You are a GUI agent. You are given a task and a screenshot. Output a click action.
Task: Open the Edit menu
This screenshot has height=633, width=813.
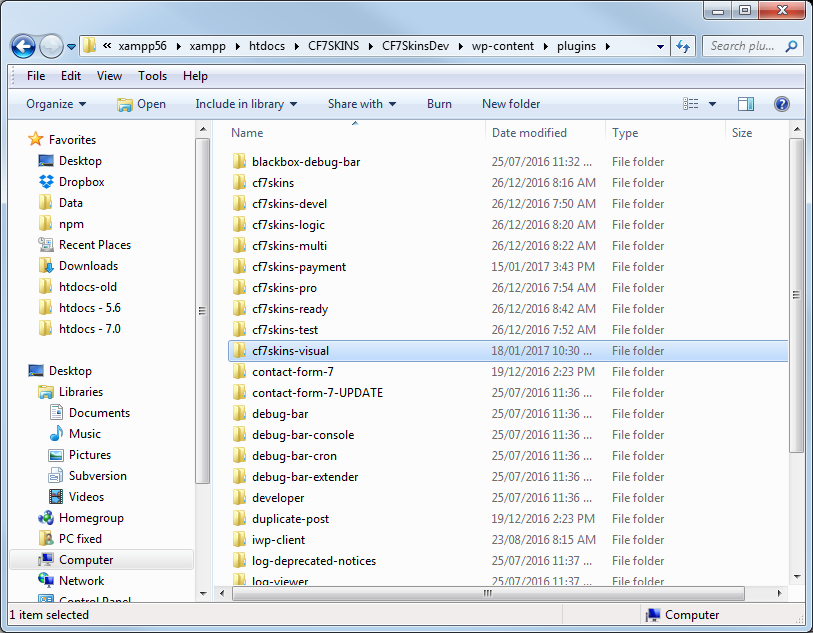[x=71, y=76]
